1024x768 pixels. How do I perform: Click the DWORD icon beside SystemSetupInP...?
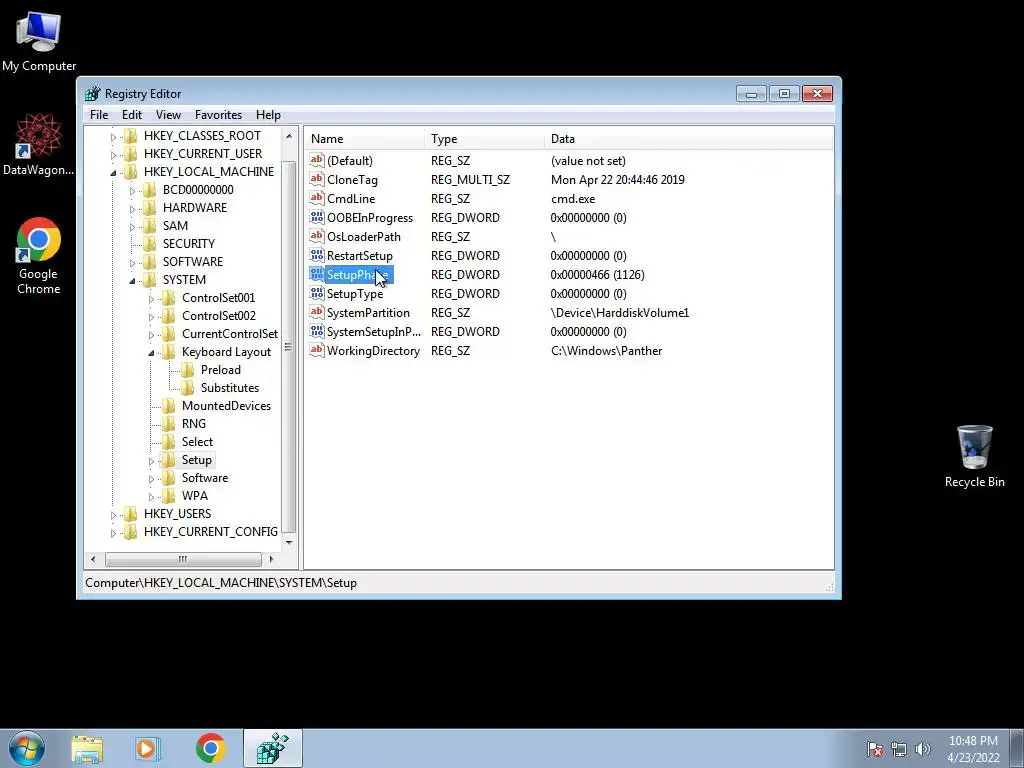coord(317,331)
